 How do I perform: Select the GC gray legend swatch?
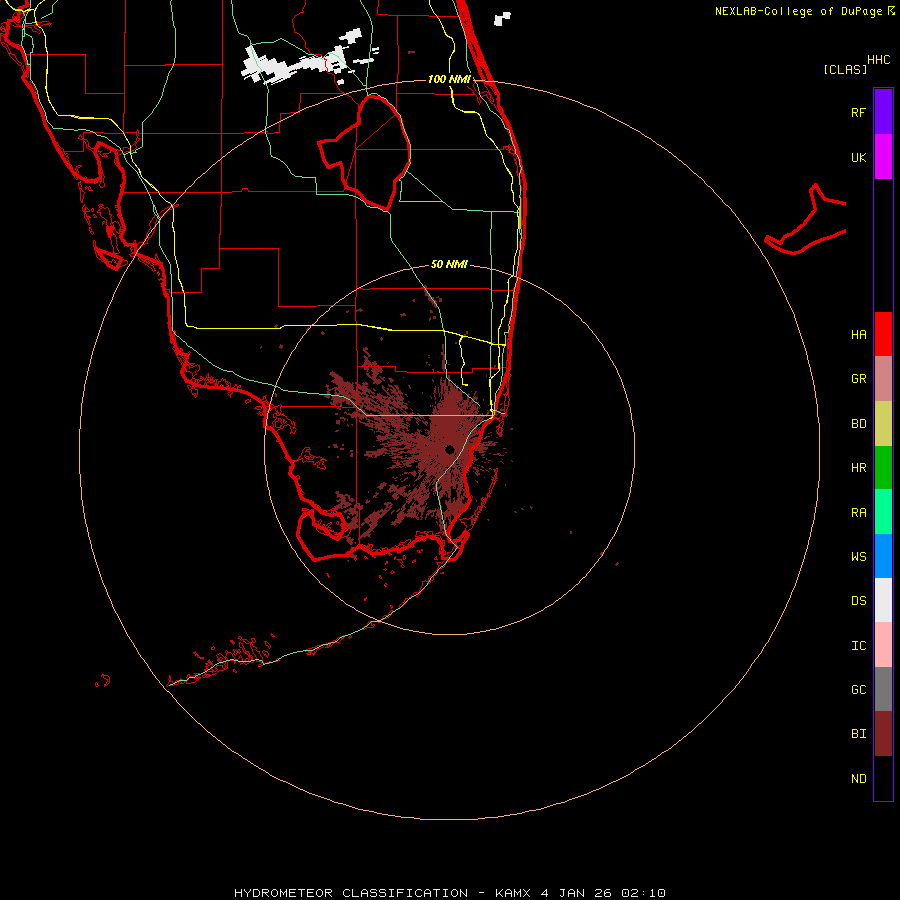pos(883,689)
